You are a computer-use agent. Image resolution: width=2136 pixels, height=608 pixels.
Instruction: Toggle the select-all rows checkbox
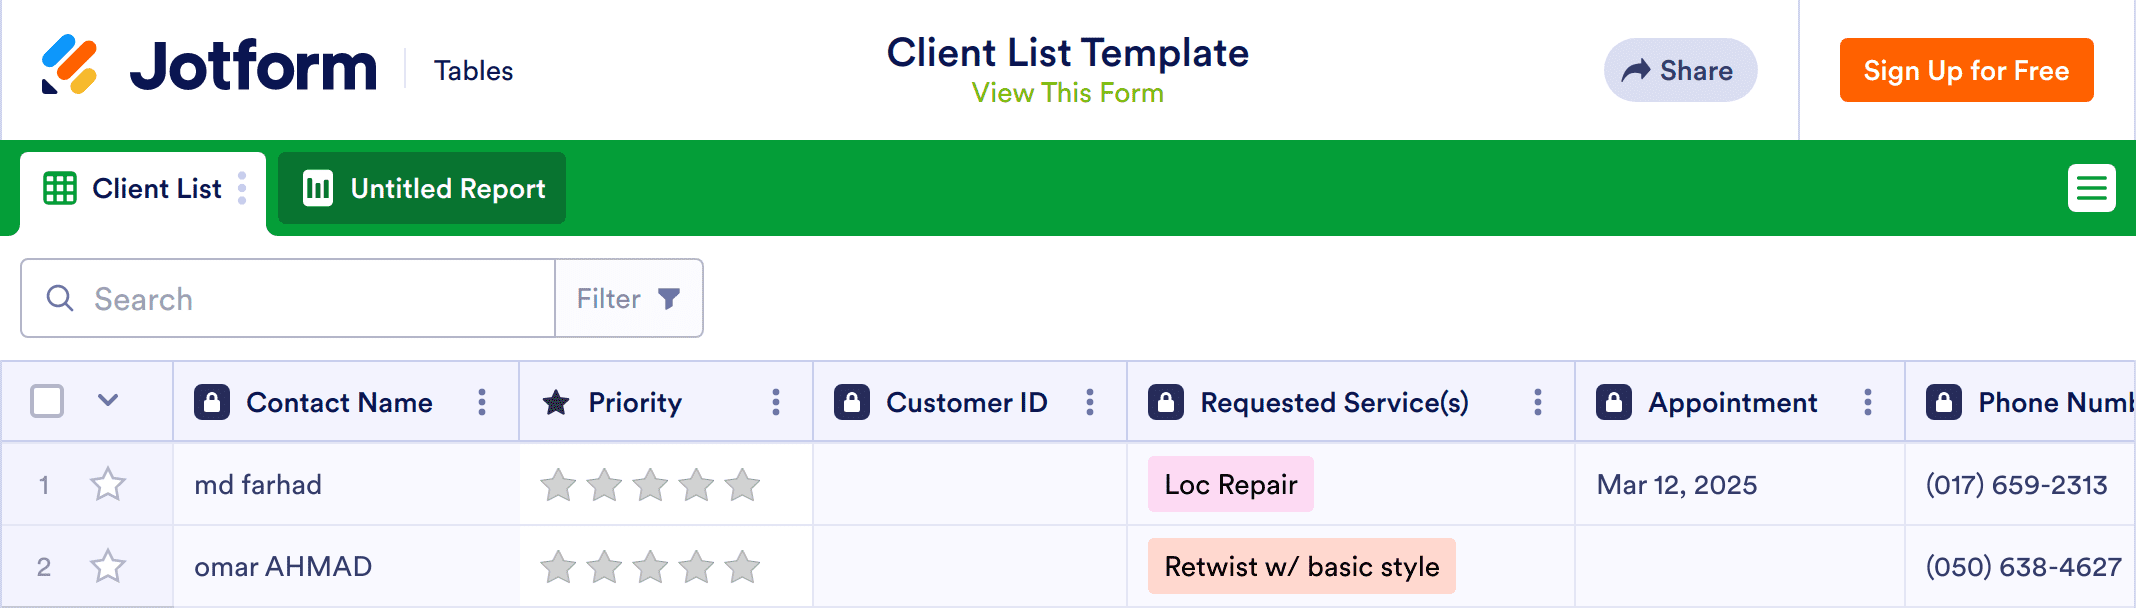tap(47, 401)
